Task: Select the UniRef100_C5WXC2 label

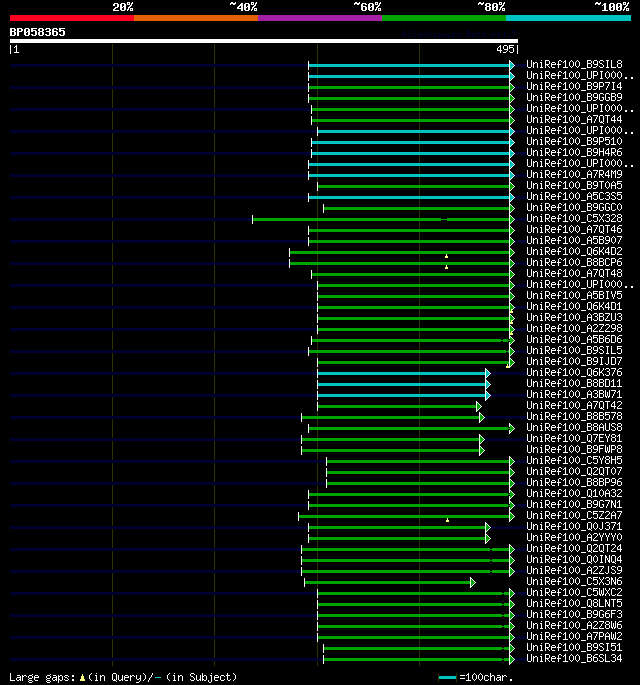Action: point(574,593)
